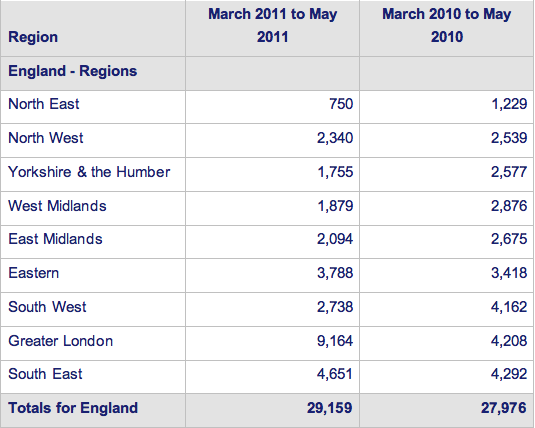
Task: Select Yorkshire & the Humber row label
Action: [x=89, y=172]
